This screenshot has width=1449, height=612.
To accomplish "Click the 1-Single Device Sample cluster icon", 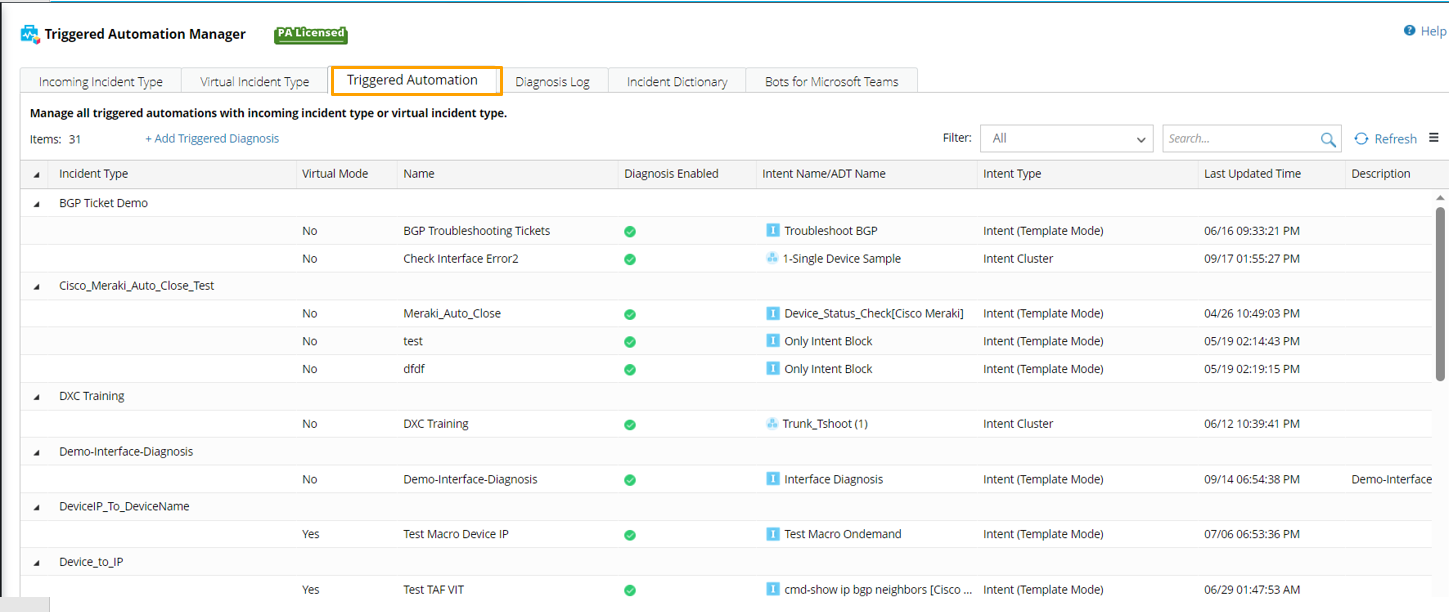I will tap(772, 259).
